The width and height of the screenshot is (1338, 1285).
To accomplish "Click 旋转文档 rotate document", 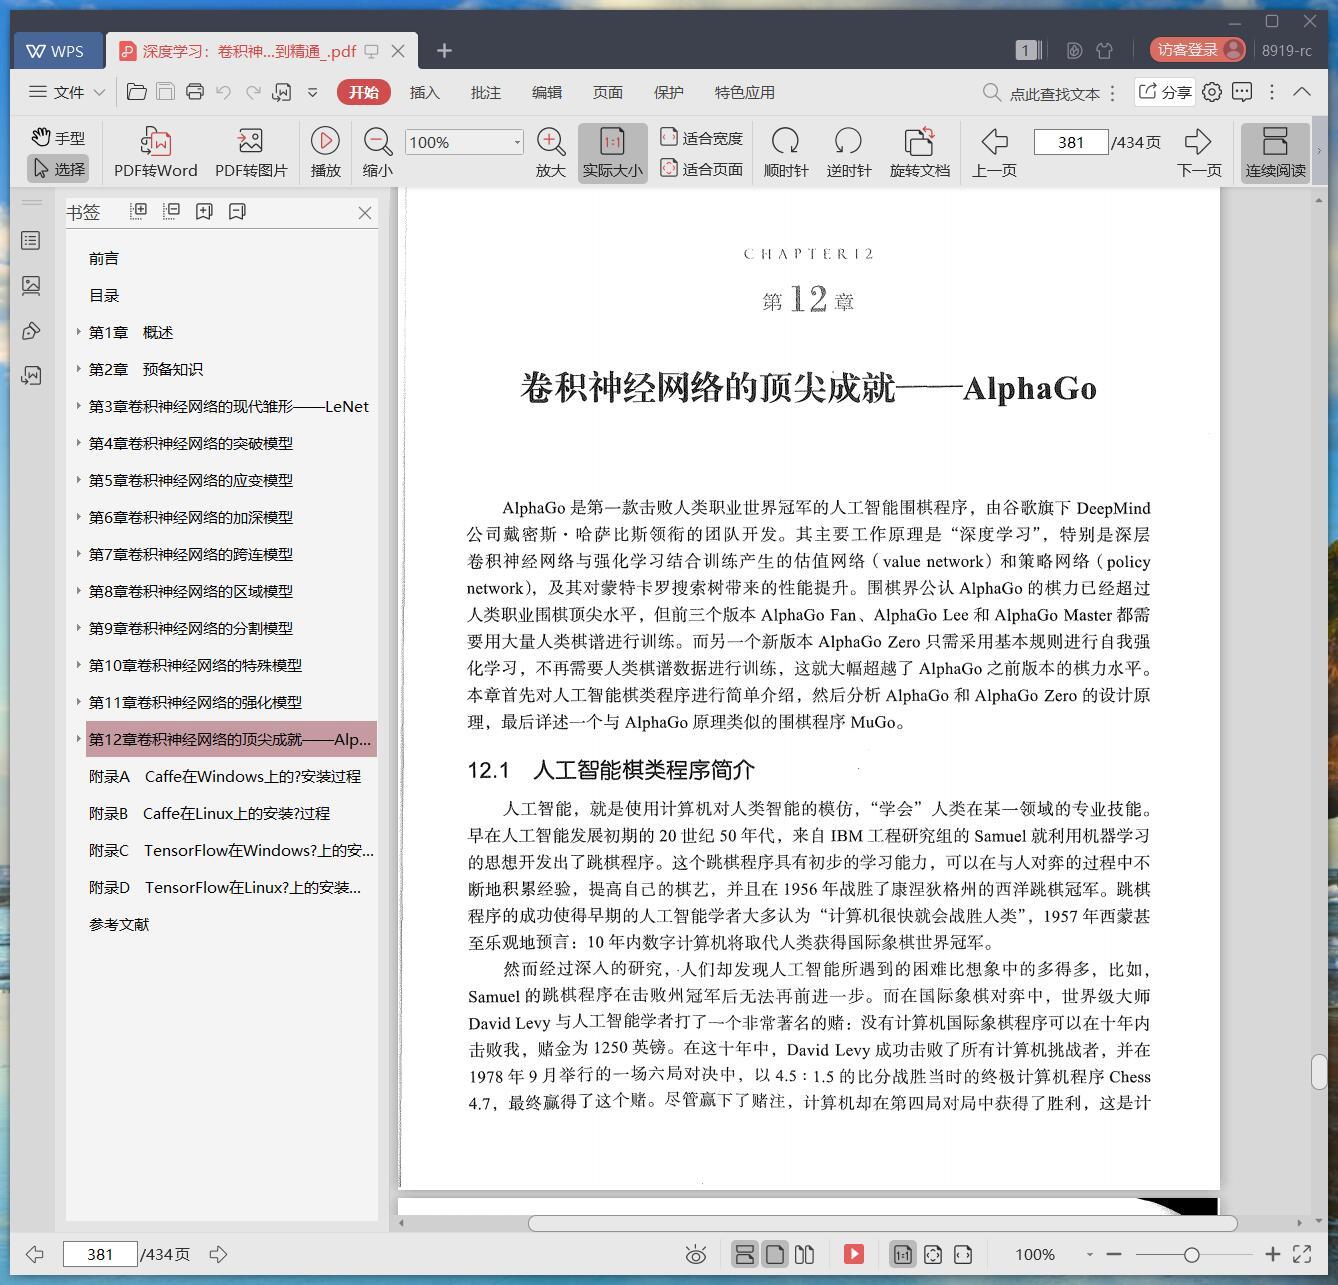I will point(919,152).
